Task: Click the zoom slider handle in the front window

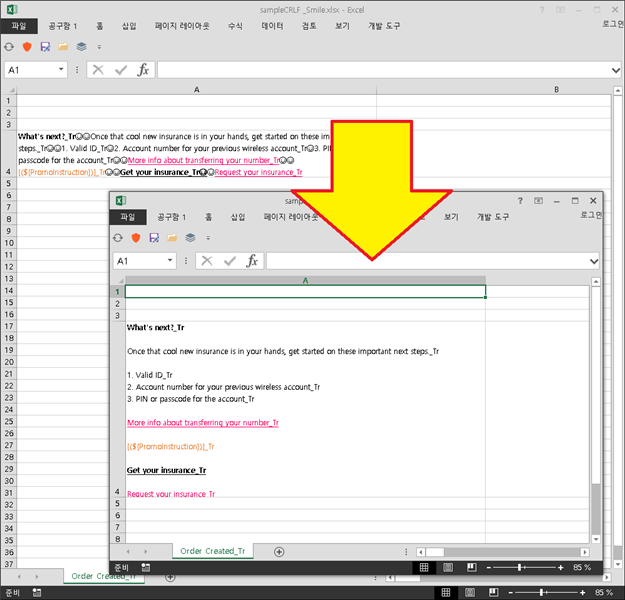Action: click(x=519, y=567)
